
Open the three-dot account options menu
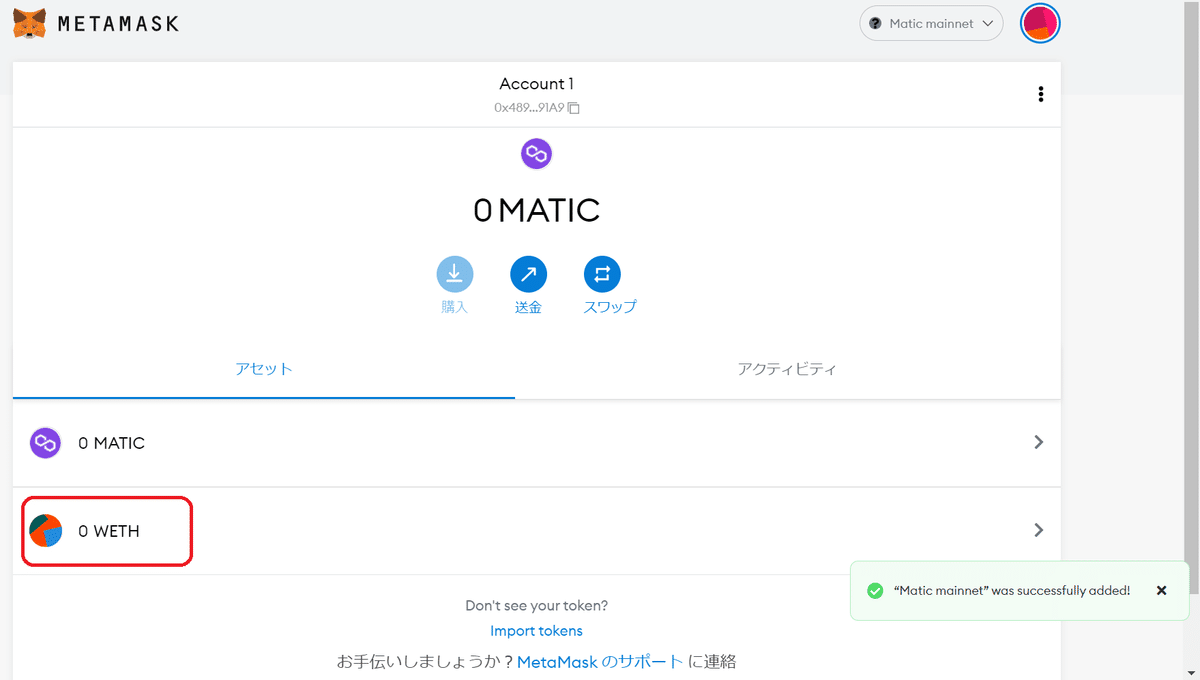point(1041,94)
